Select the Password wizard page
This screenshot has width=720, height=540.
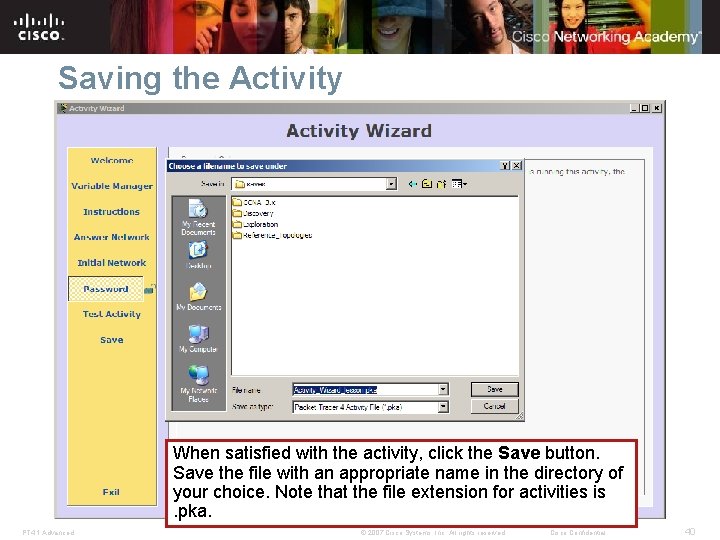click(106, 289)
